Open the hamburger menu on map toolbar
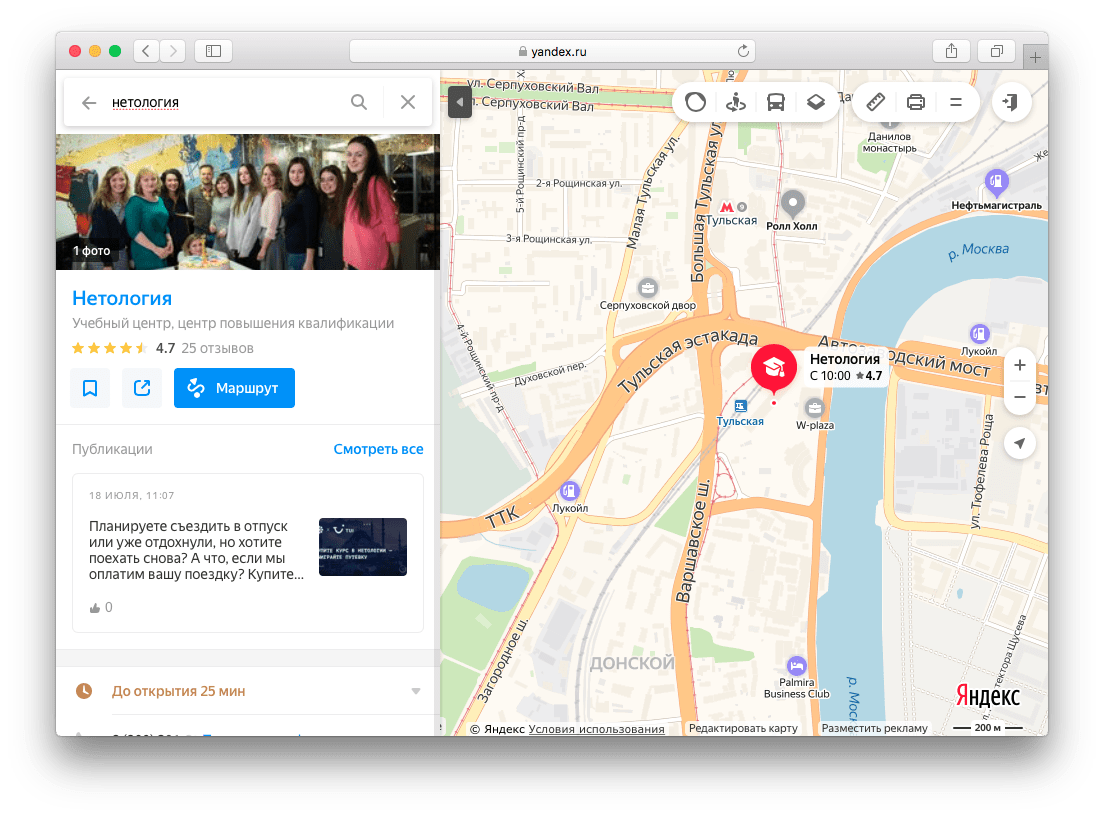 955,102
